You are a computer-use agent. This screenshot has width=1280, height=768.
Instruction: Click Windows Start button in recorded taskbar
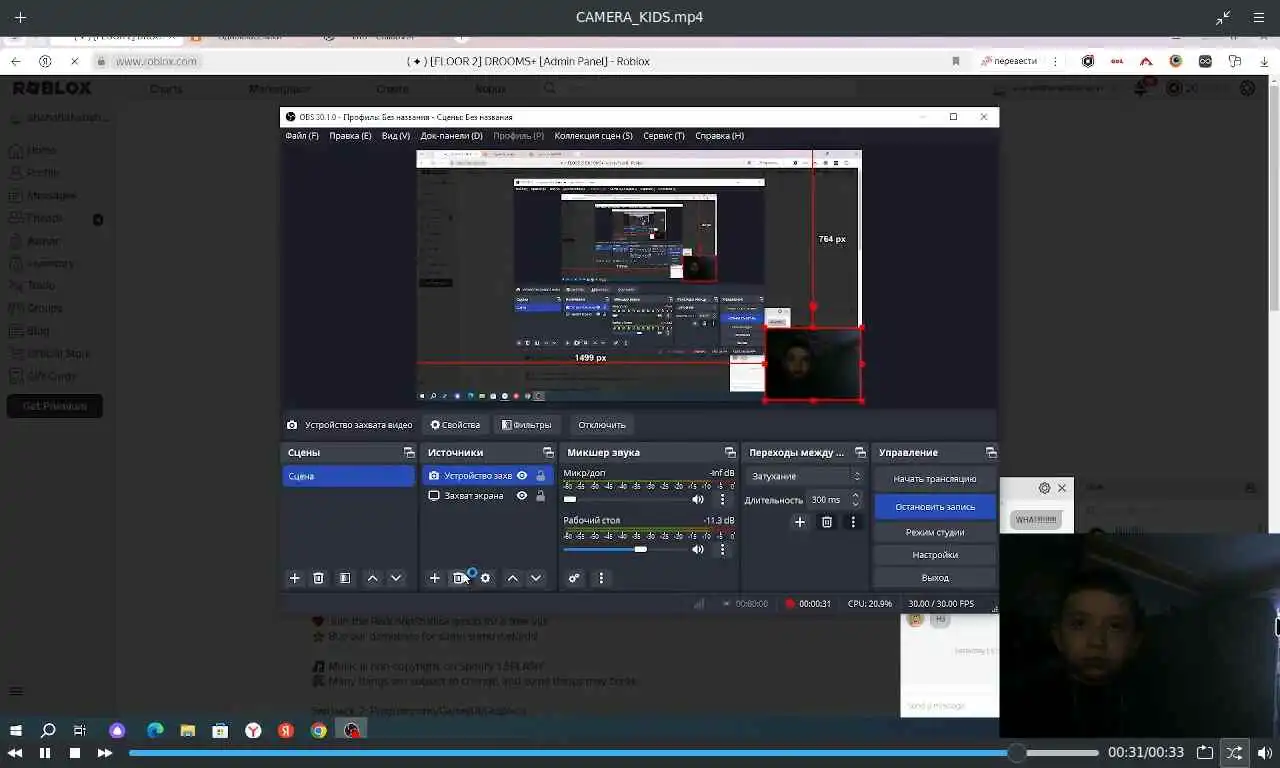[15, 731]
